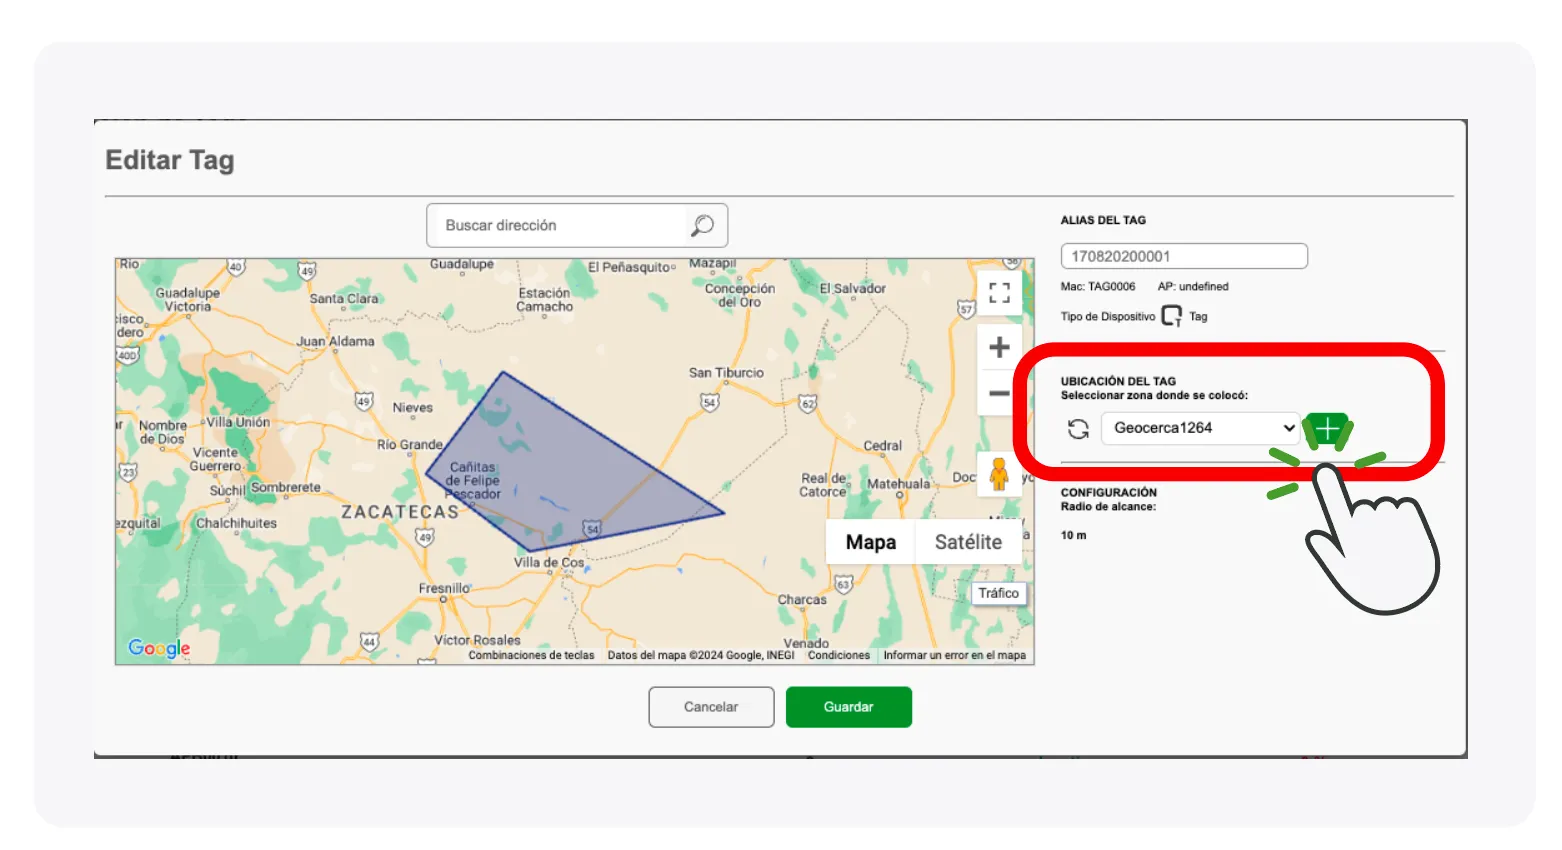Click the Cancelar button
The width and height of the screenshot is (1562, 850).
coord(711,707)
